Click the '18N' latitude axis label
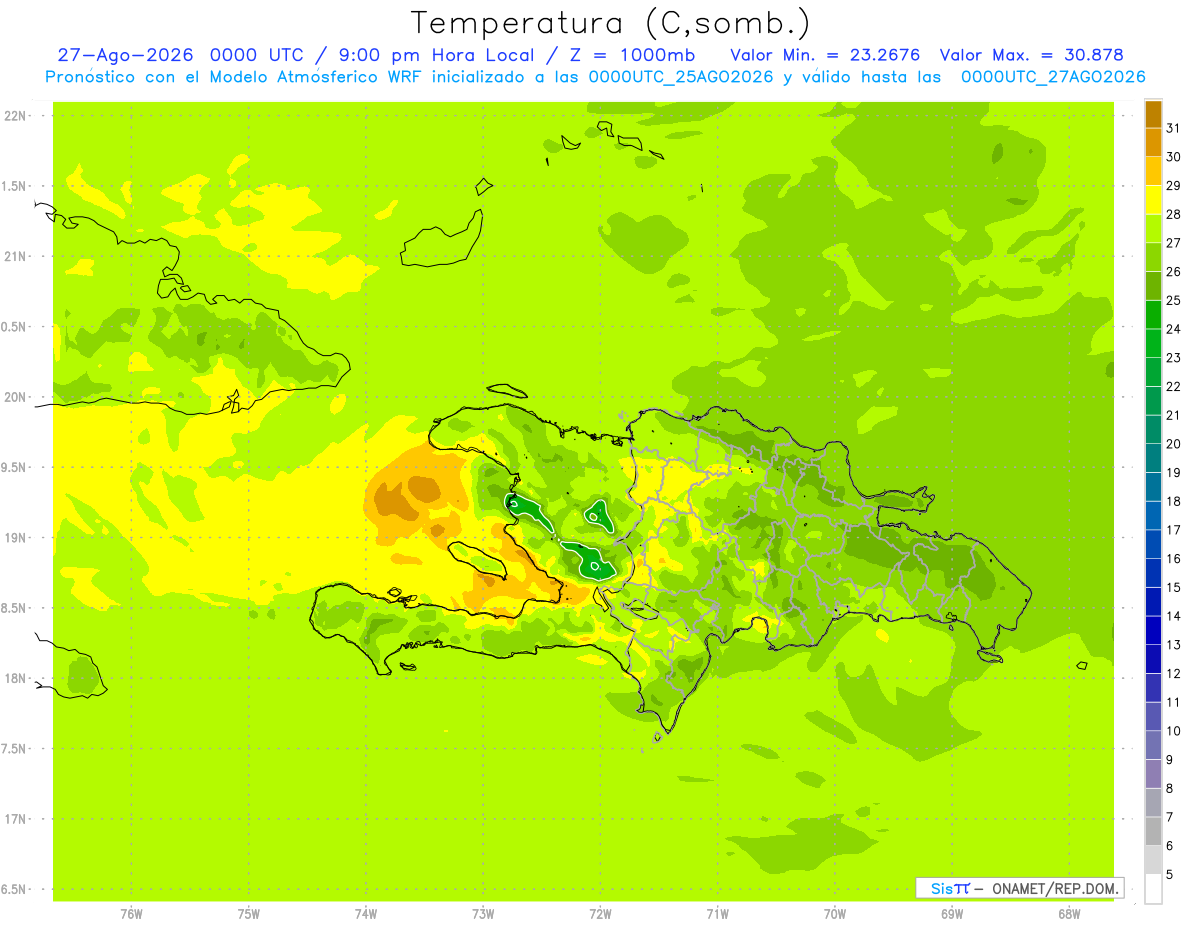 16,679
